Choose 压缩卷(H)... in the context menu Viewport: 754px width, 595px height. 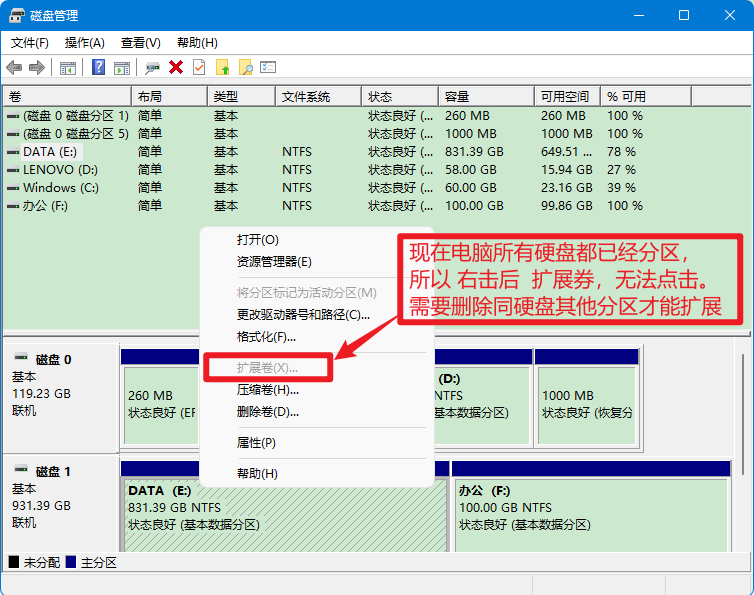pyautogui.click(x=317, y=390)
